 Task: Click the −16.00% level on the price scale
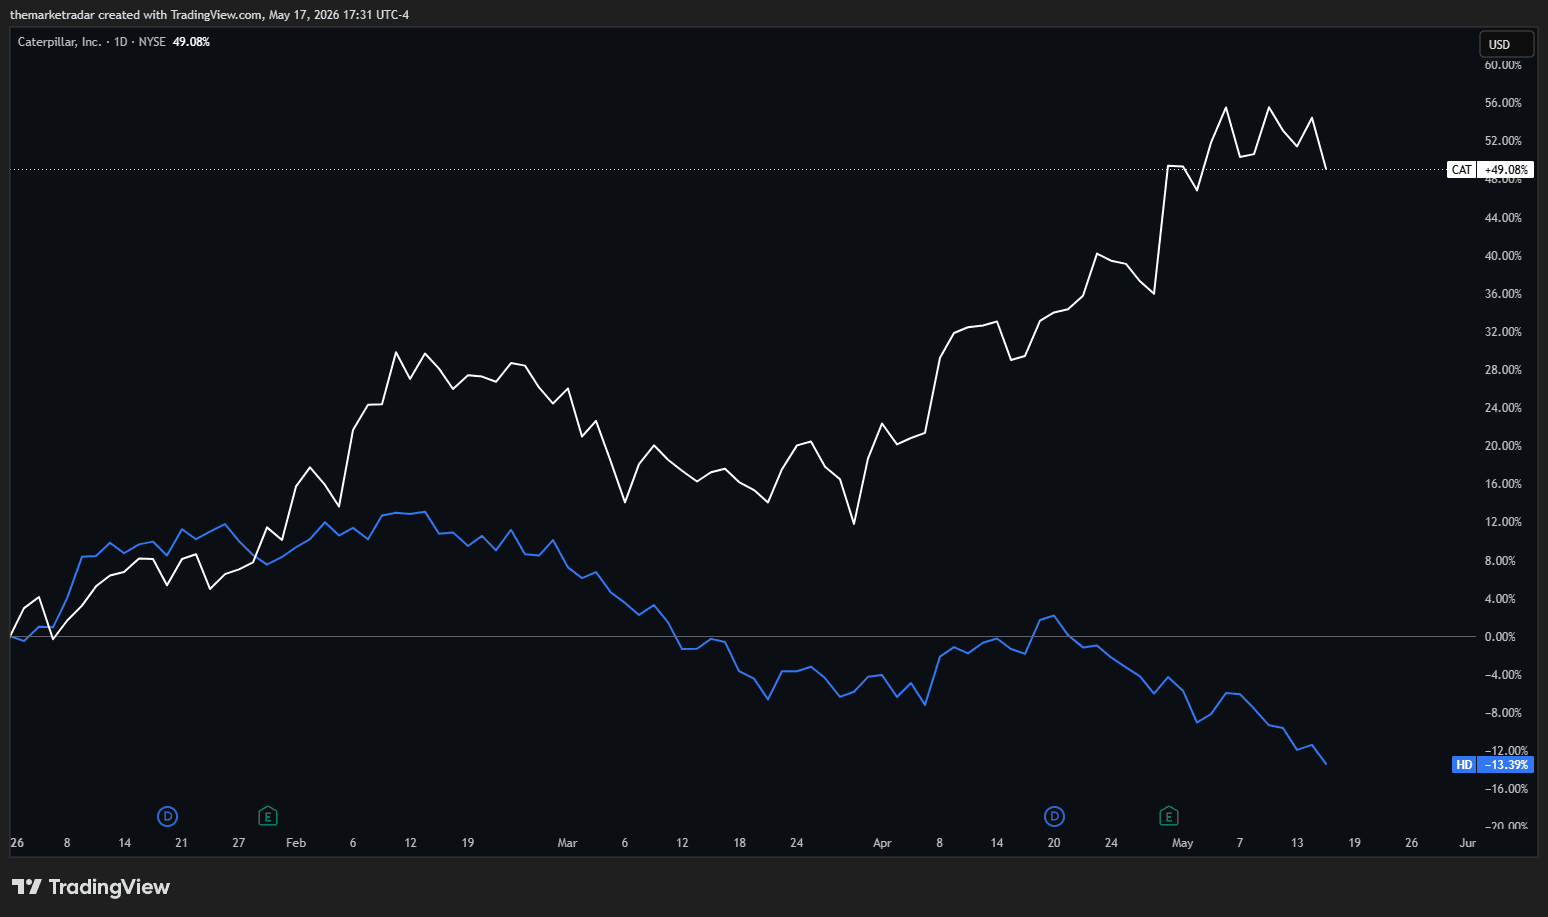click(x=1506, y=789)
